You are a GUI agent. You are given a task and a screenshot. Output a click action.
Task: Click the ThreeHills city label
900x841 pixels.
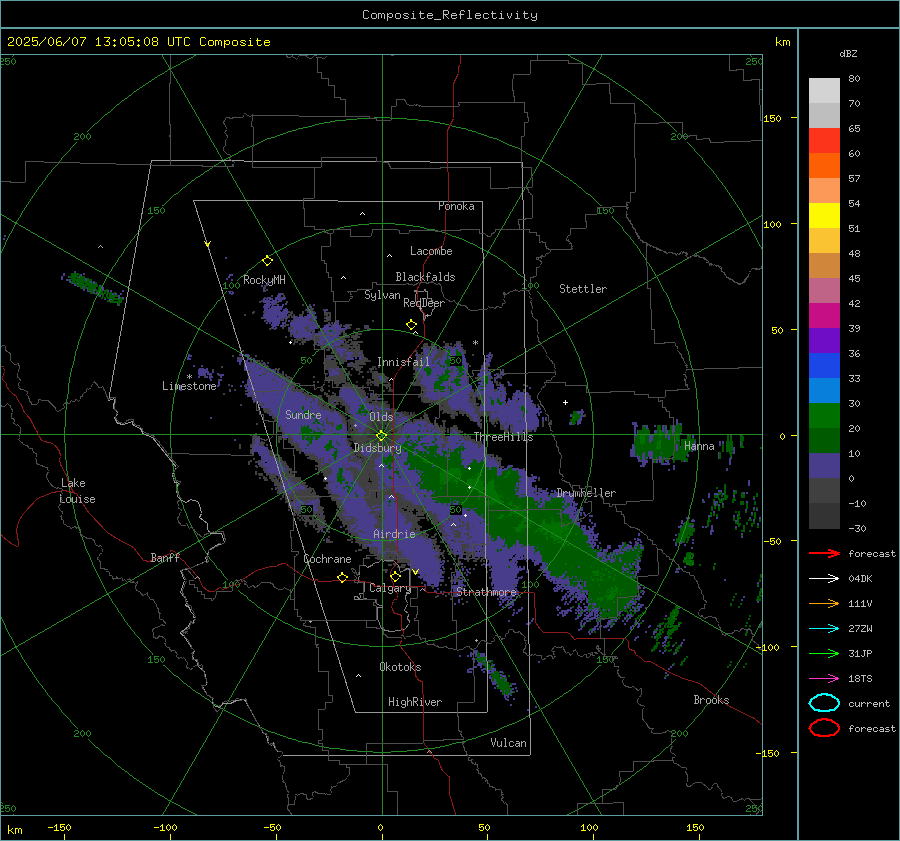(x=503, y=437)
